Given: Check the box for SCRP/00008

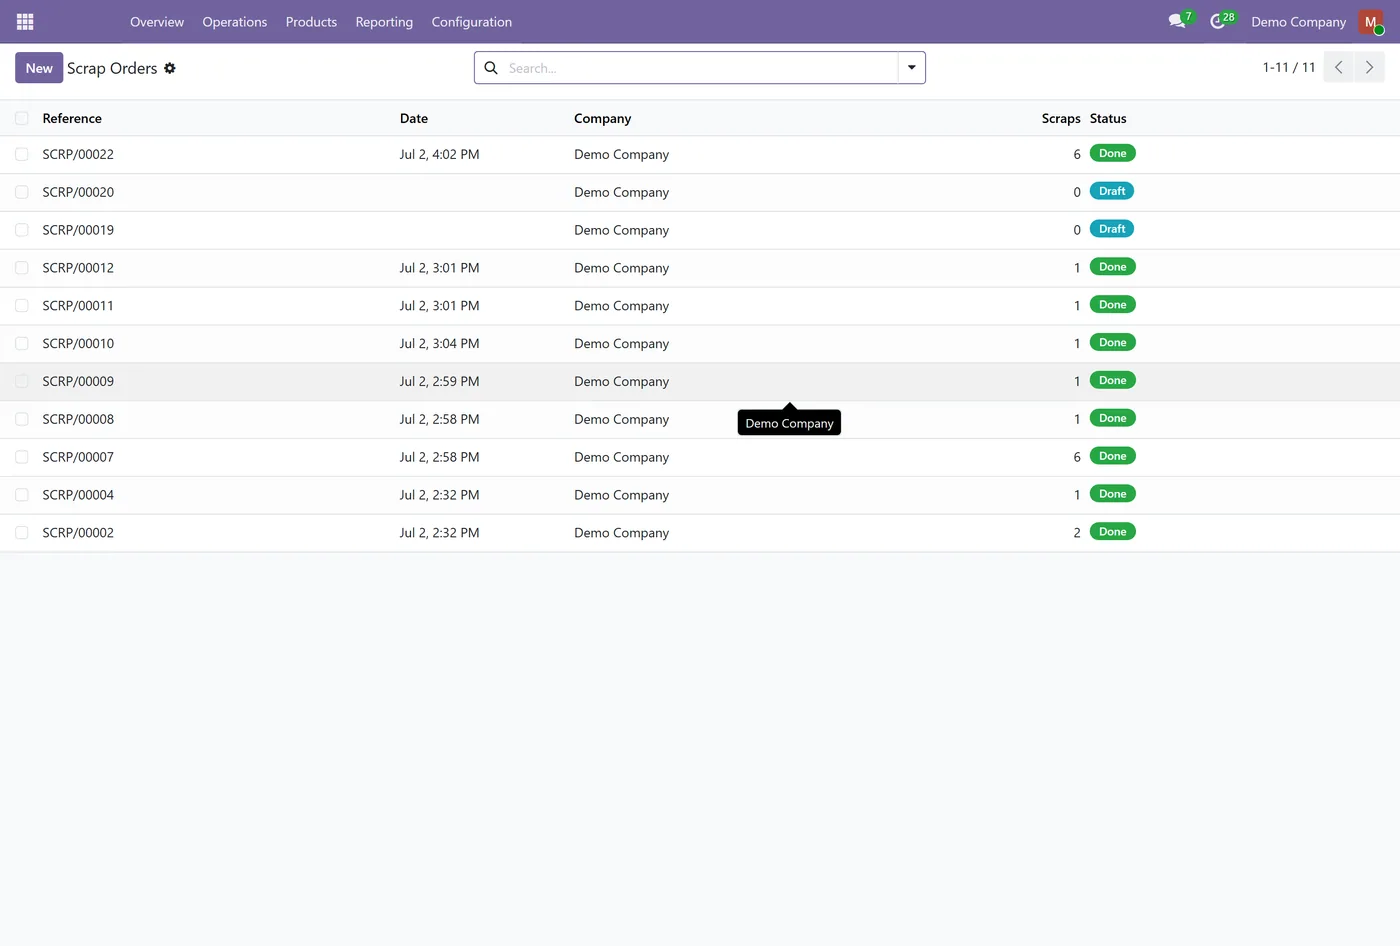Looking at the screenshot, I should pos(22,419).
